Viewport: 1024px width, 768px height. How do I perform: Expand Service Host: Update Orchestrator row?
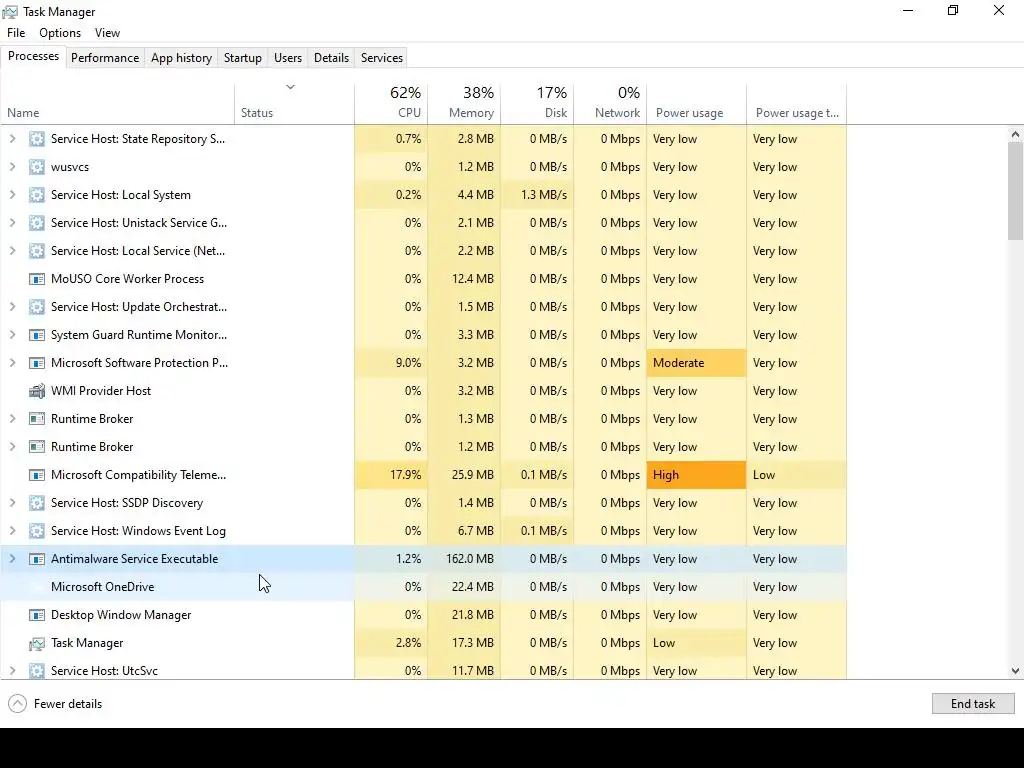click(12, 307)
